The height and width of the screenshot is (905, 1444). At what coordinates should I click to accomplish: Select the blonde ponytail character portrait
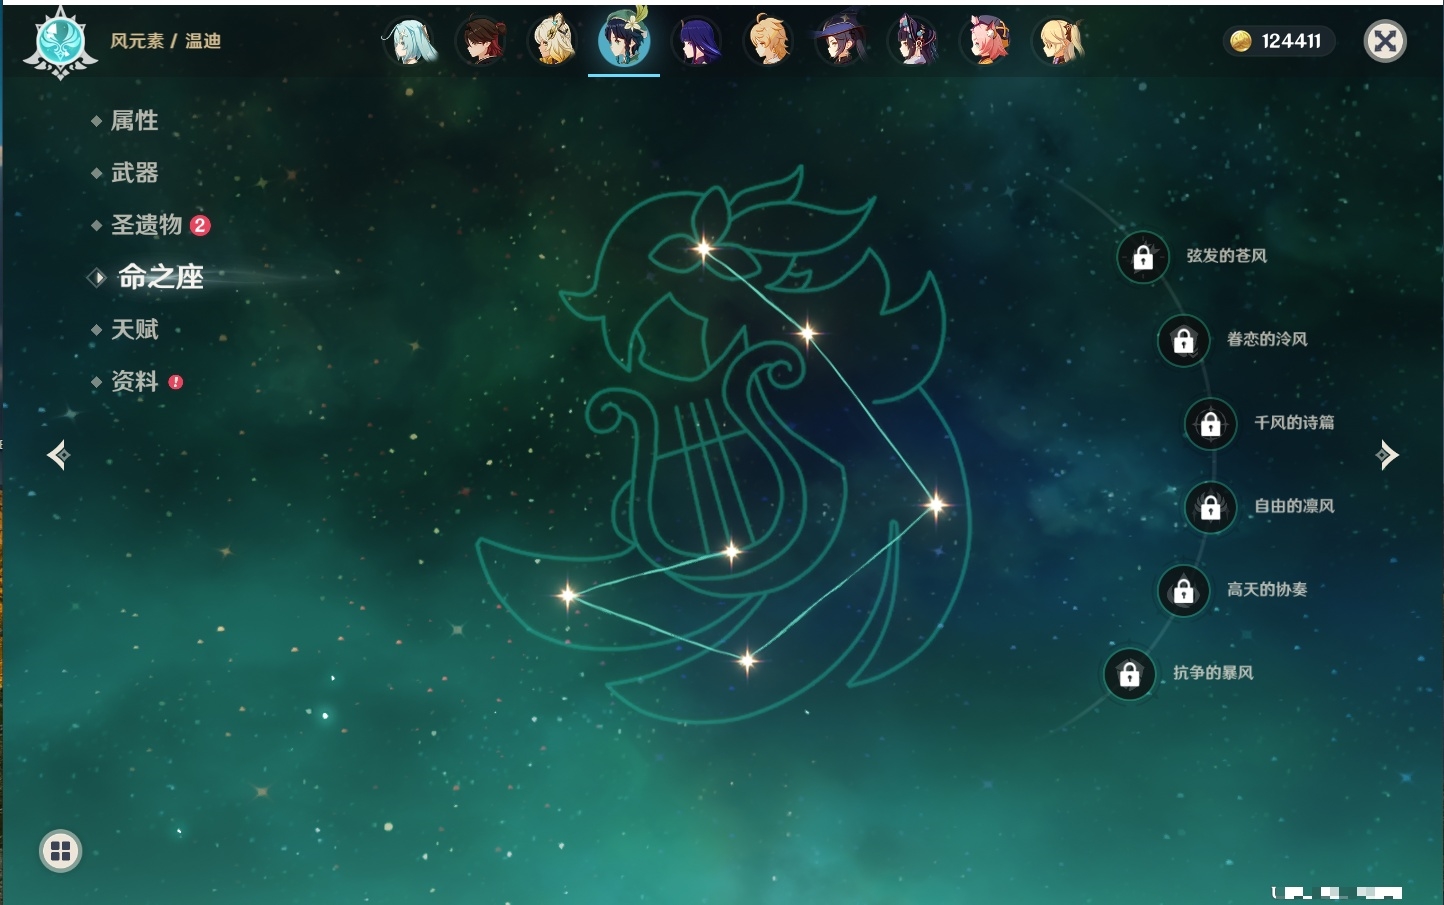(x=1058, y=41)
